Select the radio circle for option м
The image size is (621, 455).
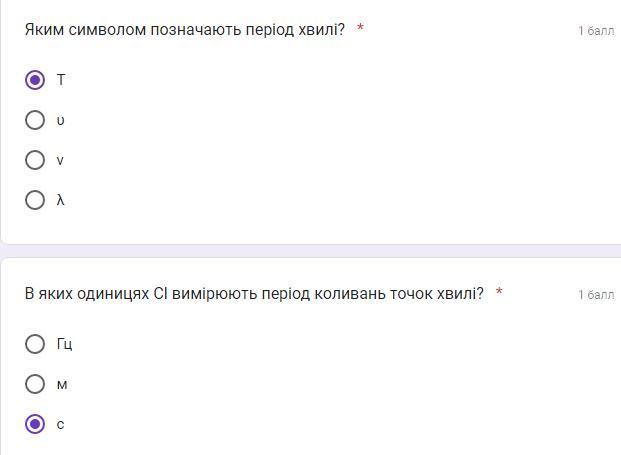[35, 384]
